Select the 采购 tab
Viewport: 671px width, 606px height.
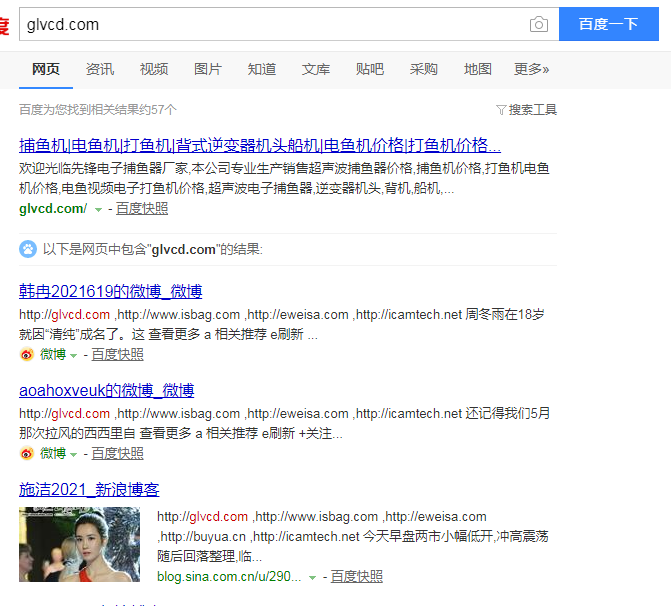coord(423,69)
